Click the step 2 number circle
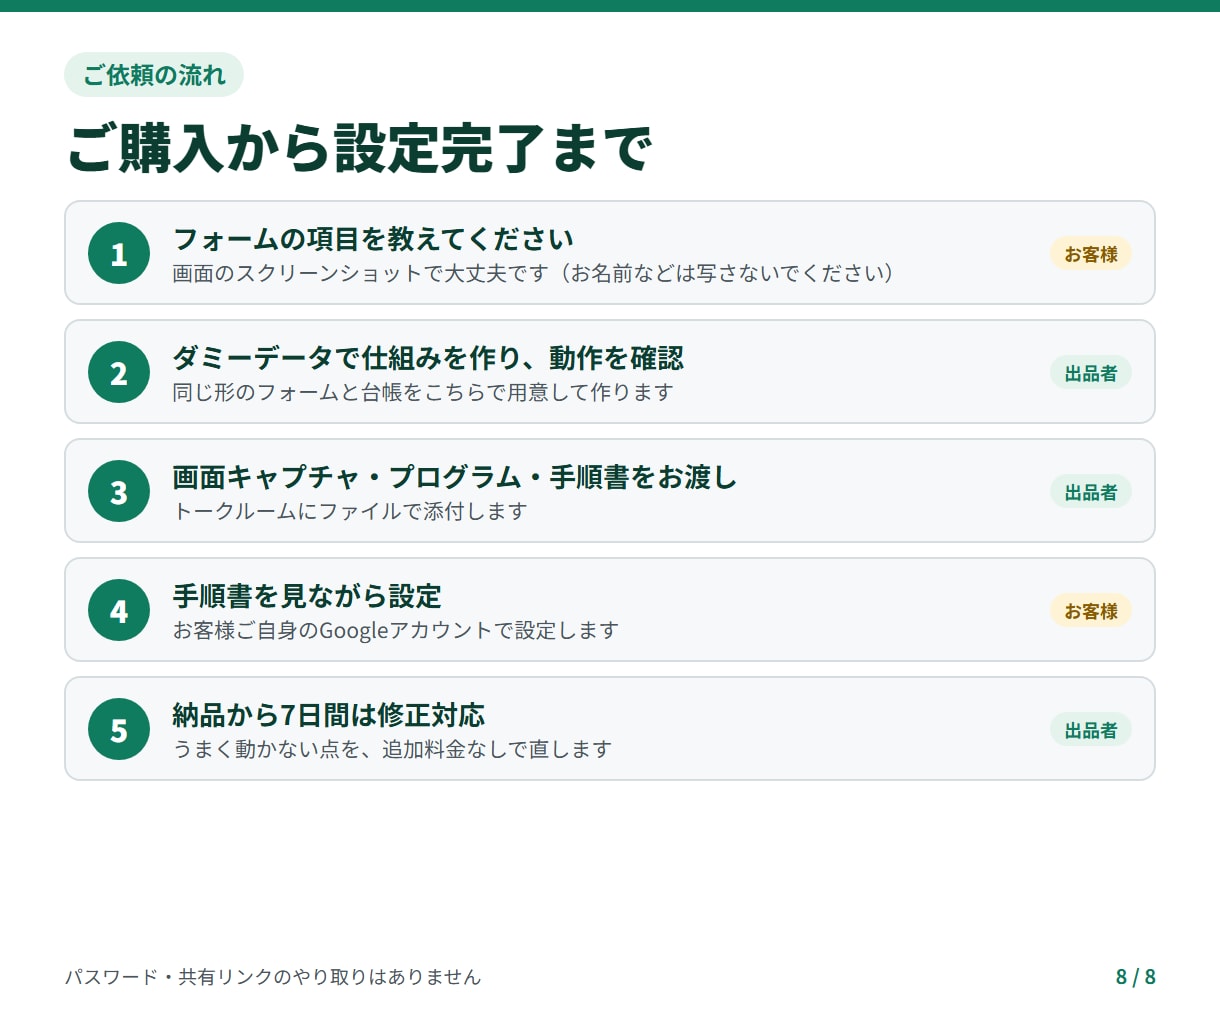Image resolution: width=1220 pixels, height=1016 pixels. click(119, 372)
